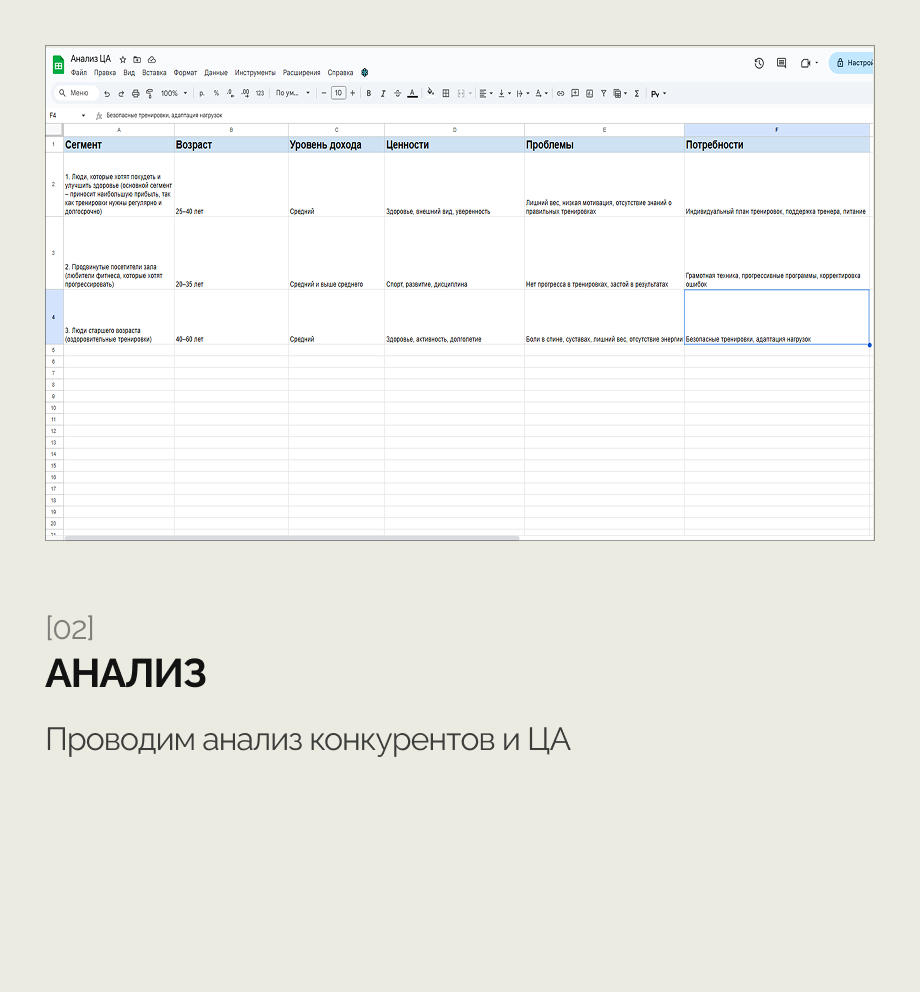Check the cloud save status icon

(x=152, y=59)
